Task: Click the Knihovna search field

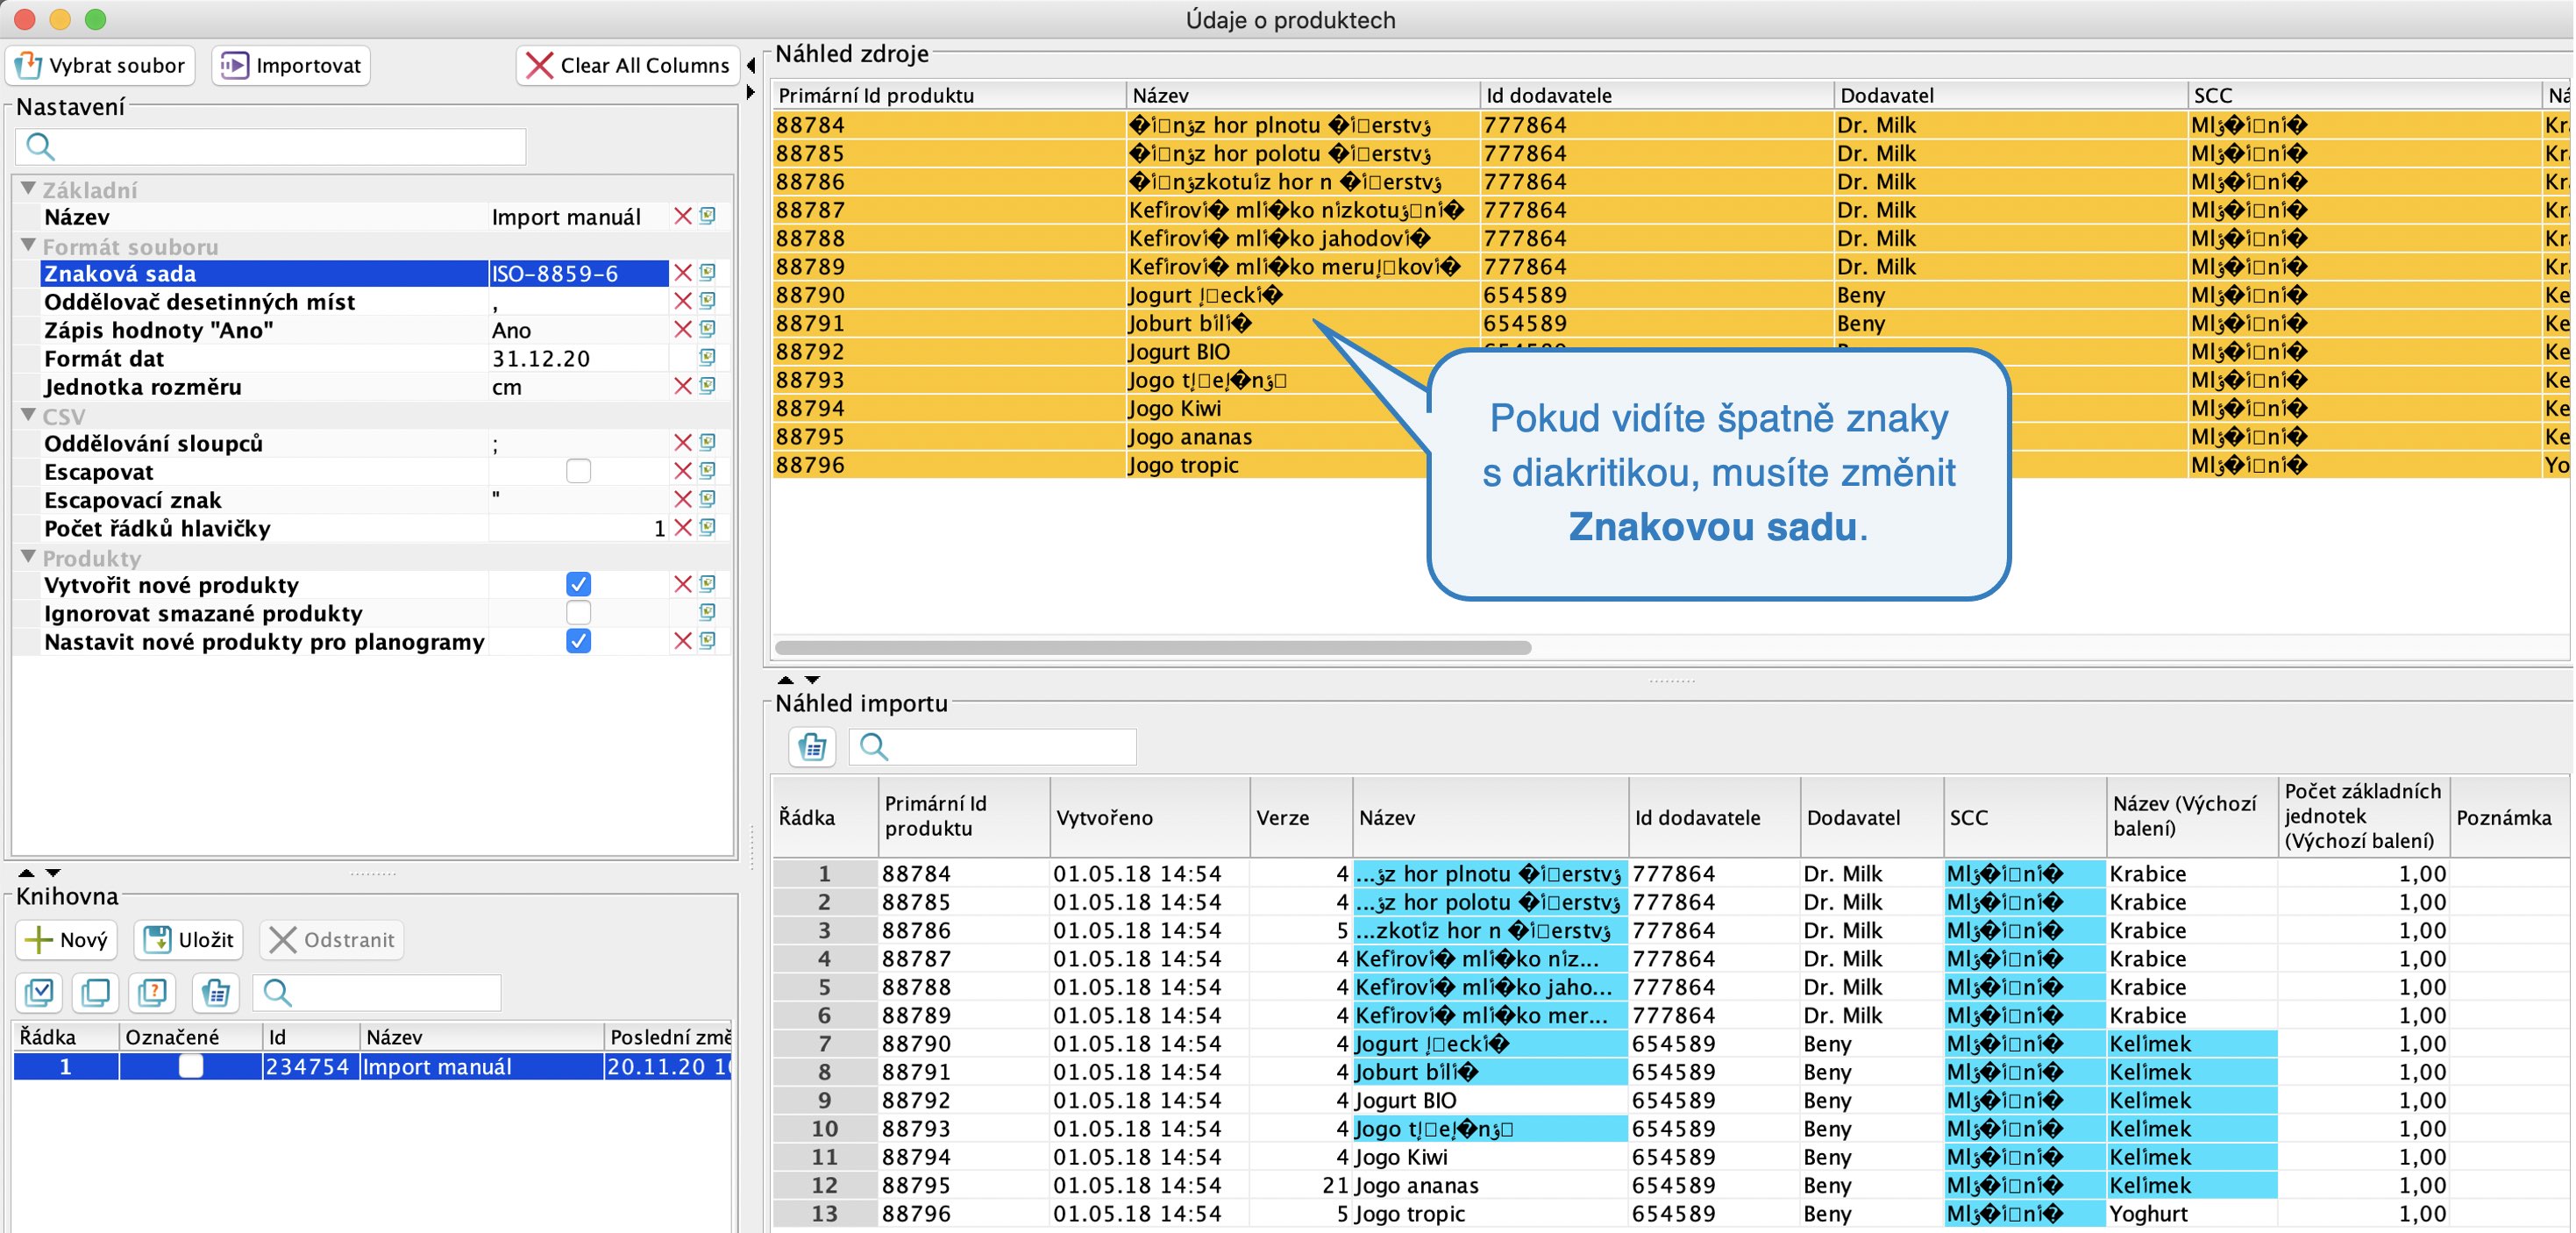Action: 377,992
